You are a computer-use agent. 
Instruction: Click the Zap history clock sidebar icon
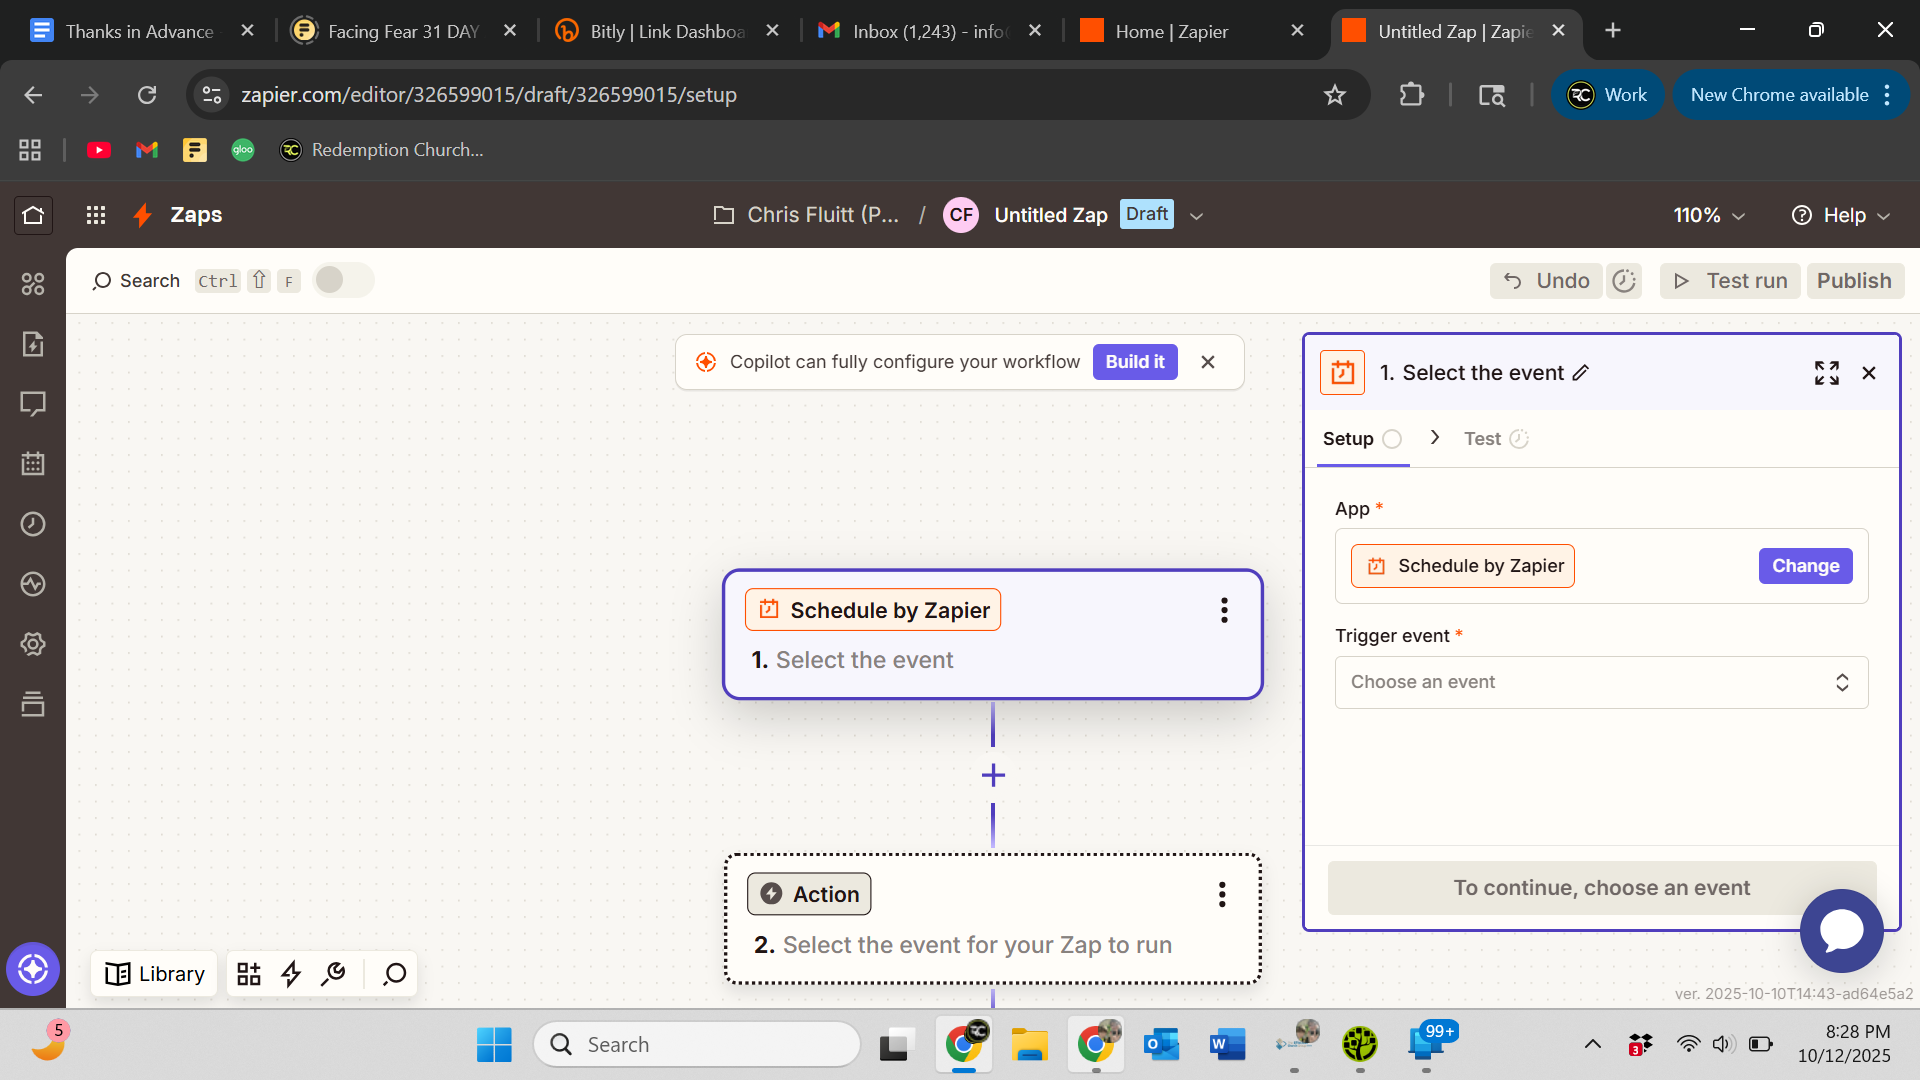click(x=33, y=524)
